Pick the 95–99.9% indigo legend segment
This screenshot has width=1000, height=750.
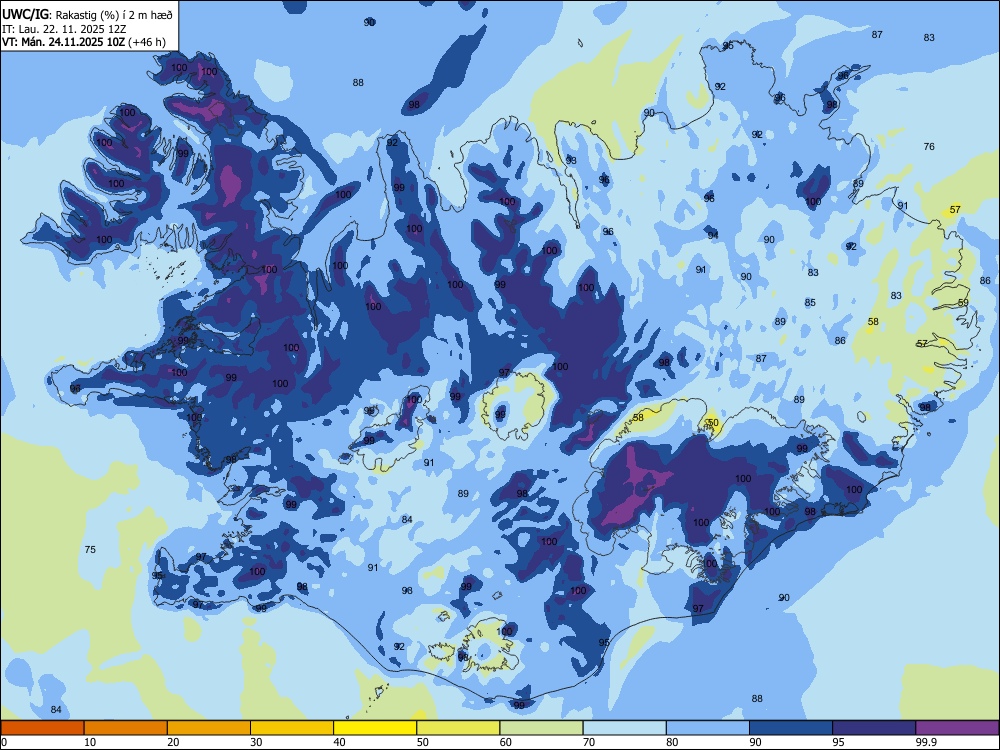[x=874, y=728]
